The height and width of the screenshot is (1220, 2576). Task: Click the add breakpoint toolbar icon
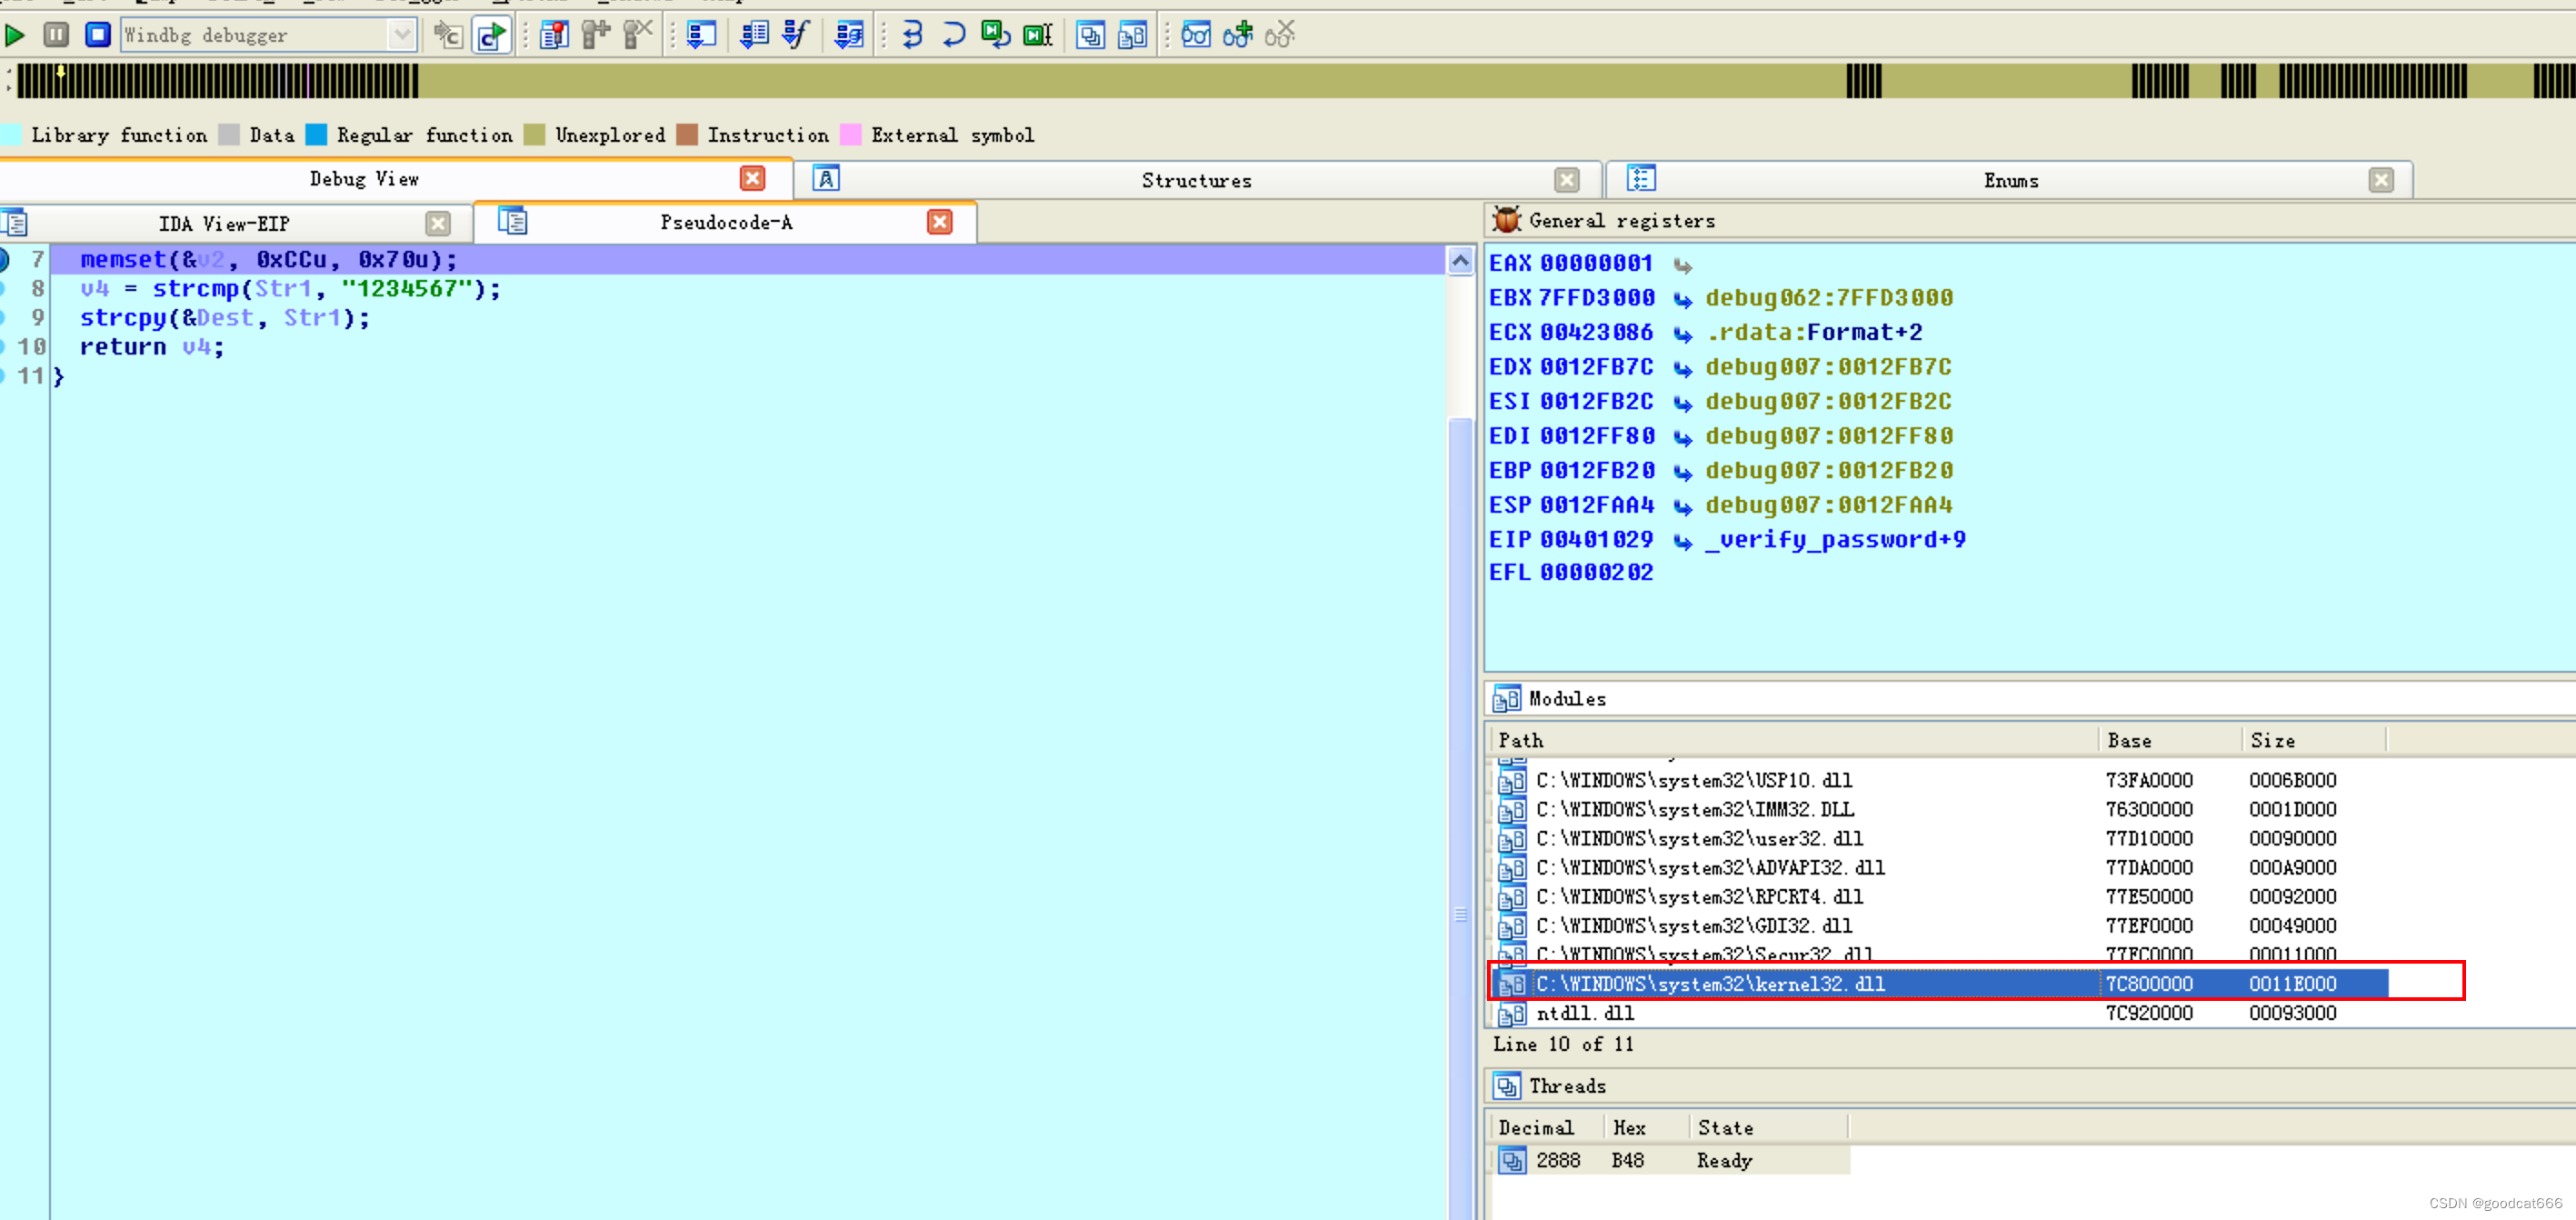point(597,36)
